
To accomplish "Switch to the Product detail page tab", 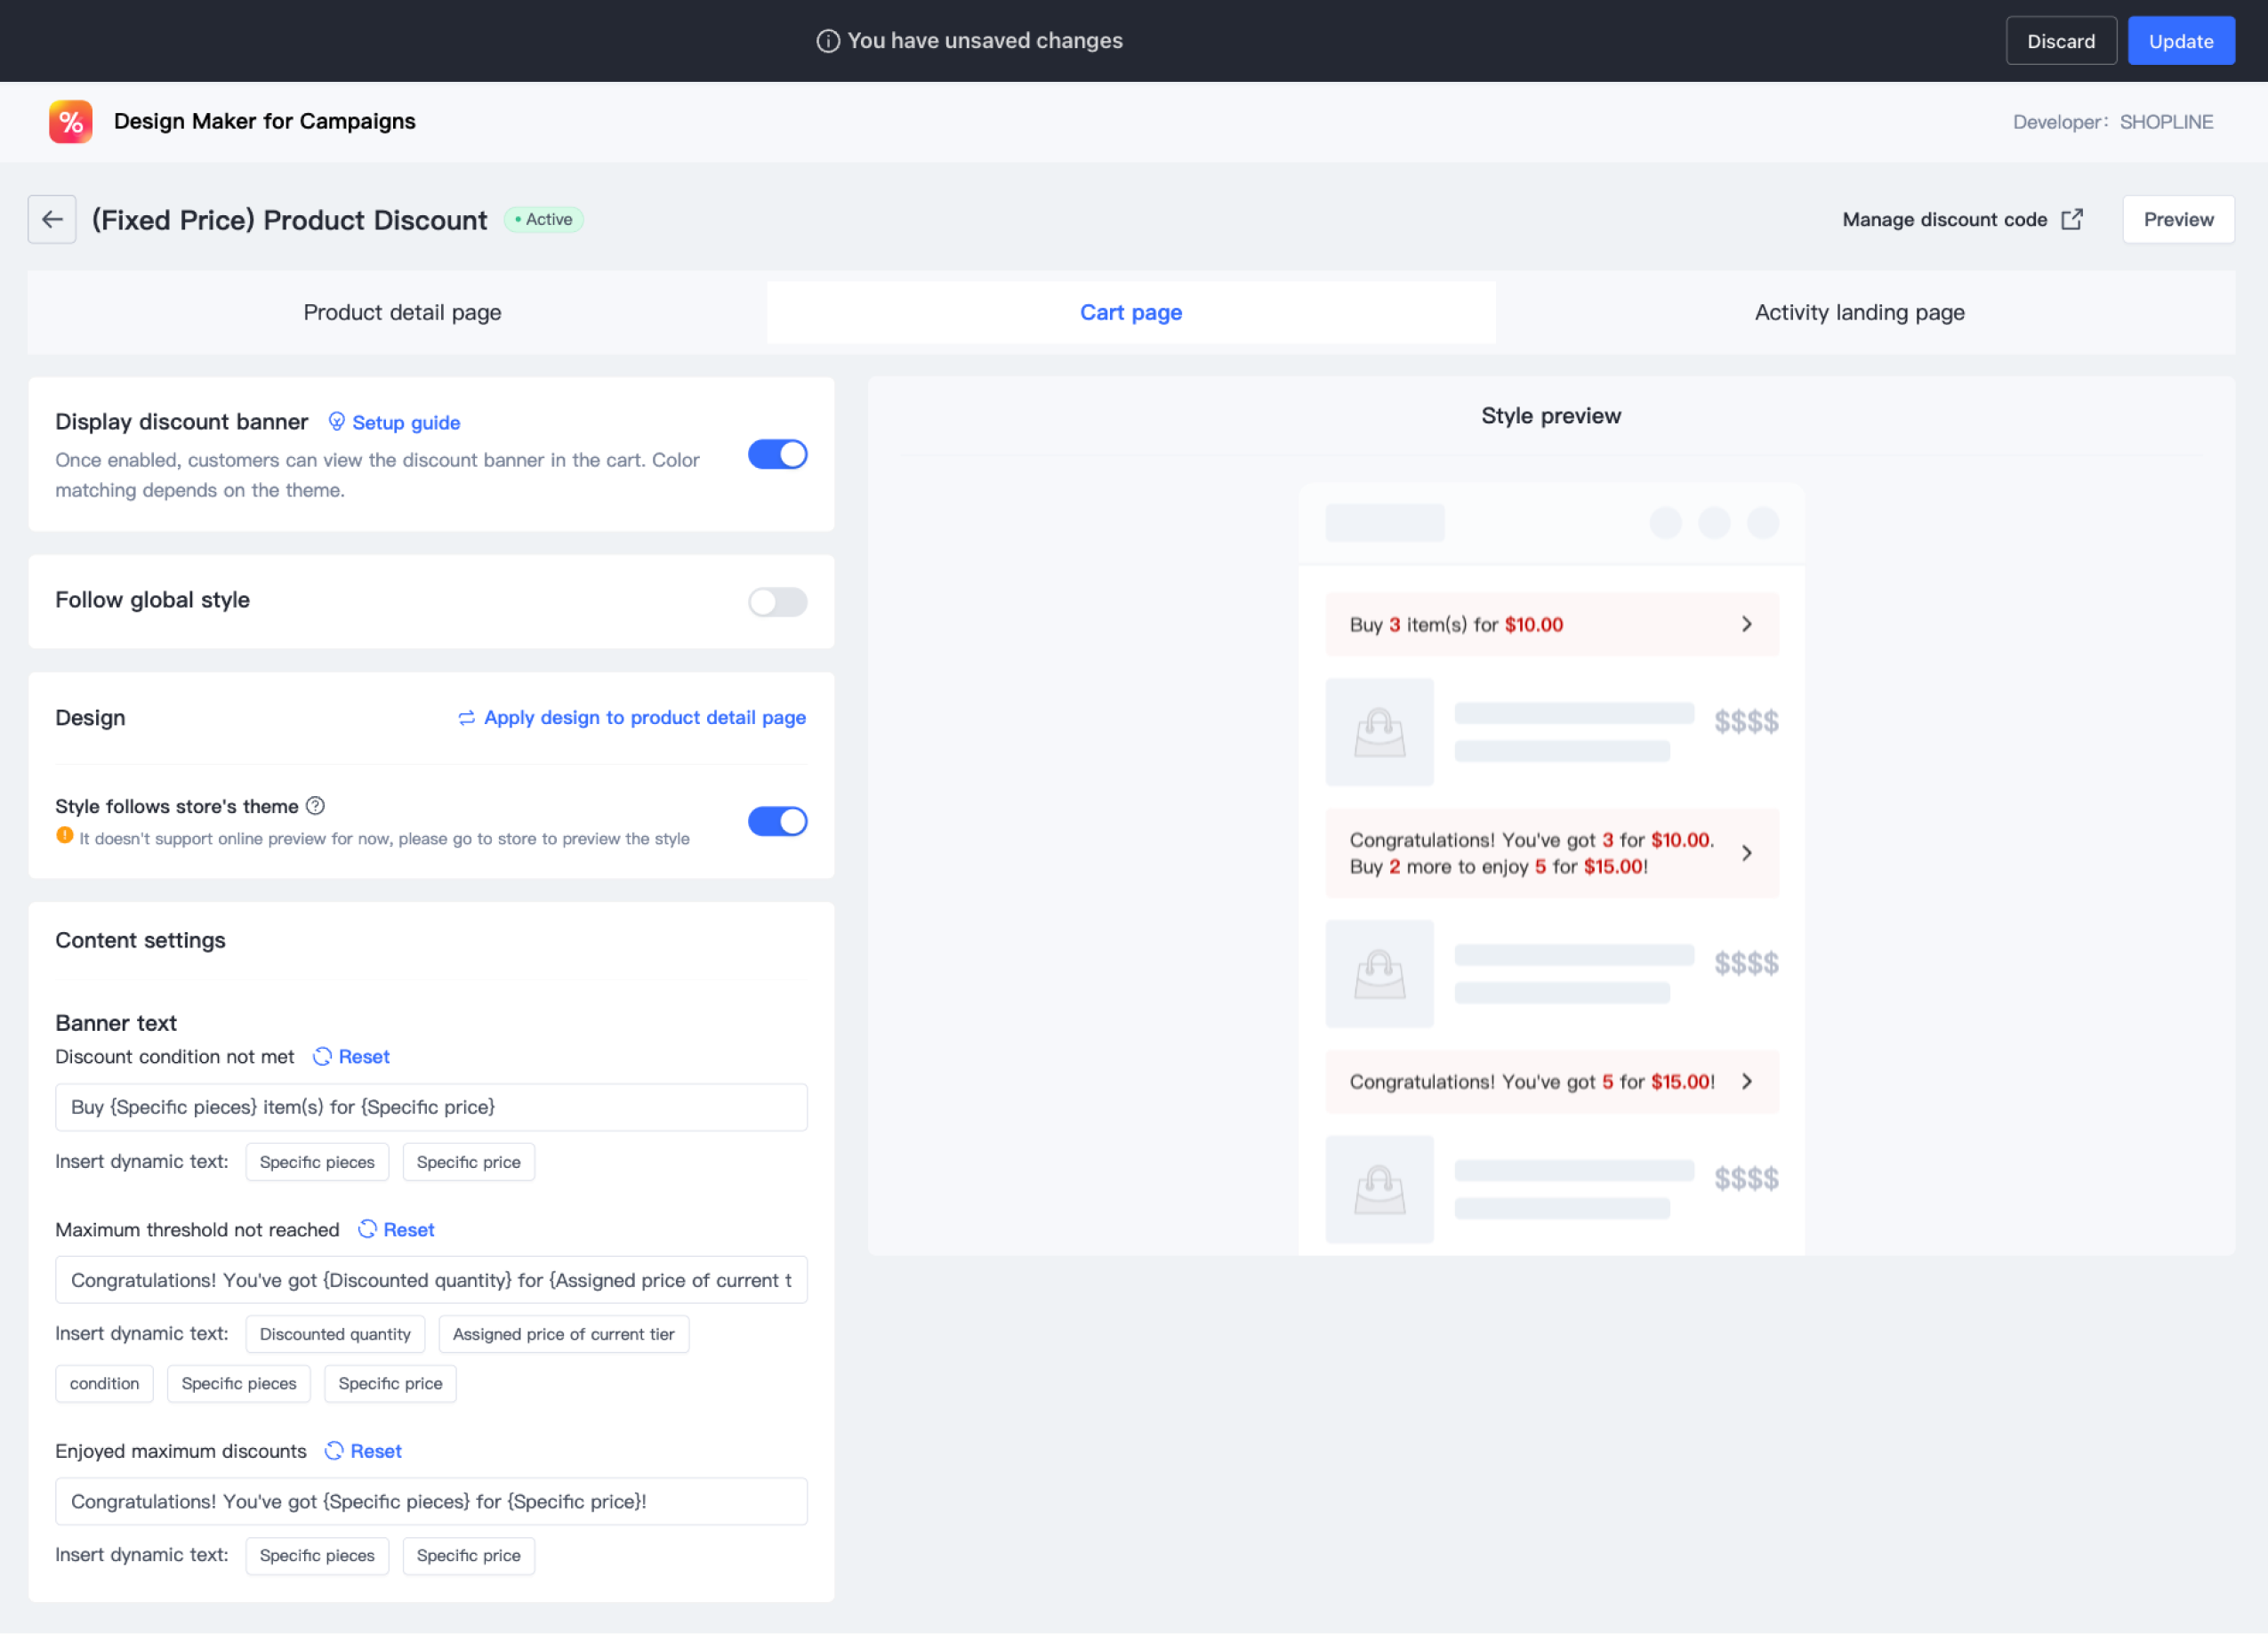I will (x=402, y=312).
